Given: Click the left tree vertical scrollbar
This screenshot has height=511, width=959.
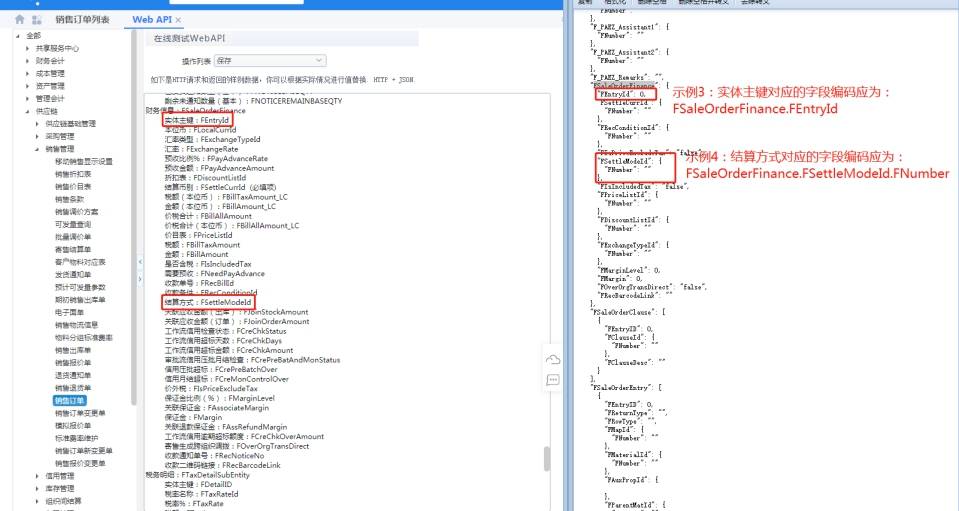Looking at the screenshot, I should click(x=134, y=217).
